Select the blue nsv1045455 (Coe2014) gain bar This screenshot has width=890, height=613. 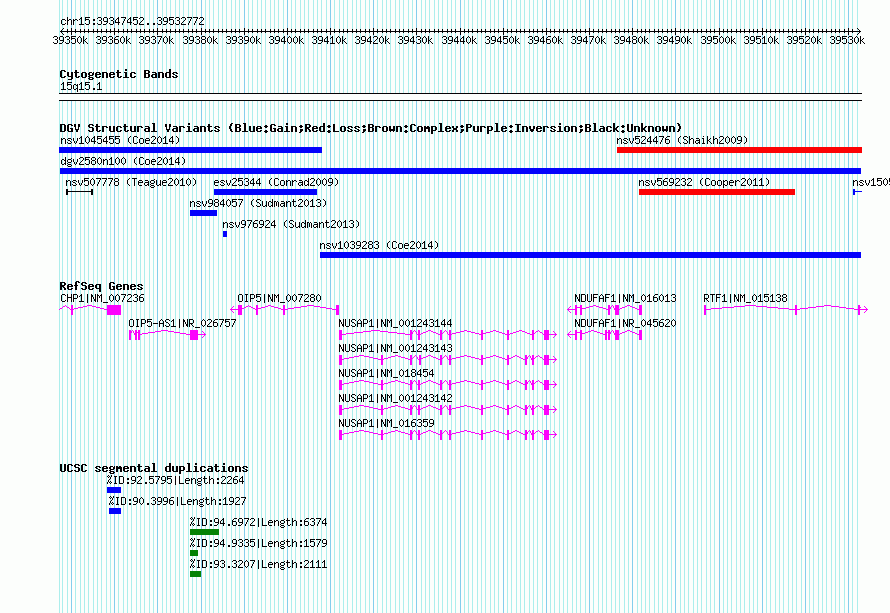(191, 150)
